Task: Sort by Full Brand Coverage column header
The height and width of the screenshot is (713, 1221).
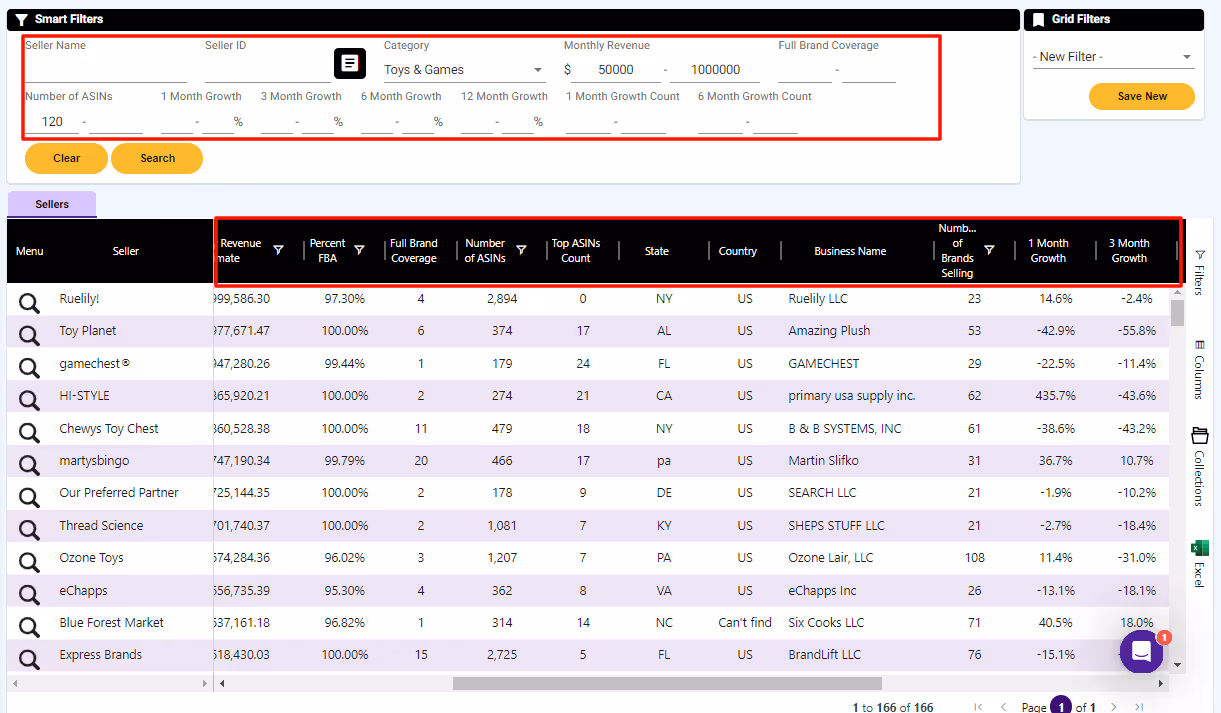Action: pos(414,251)
